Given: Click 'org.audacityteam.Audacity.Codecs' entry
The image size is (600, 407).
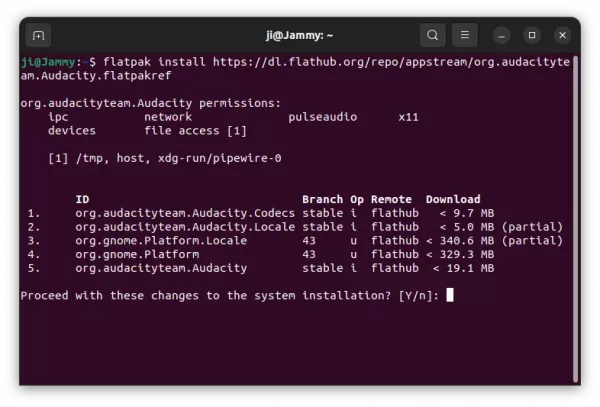Looking at the screenshot, I should [185, 213].
